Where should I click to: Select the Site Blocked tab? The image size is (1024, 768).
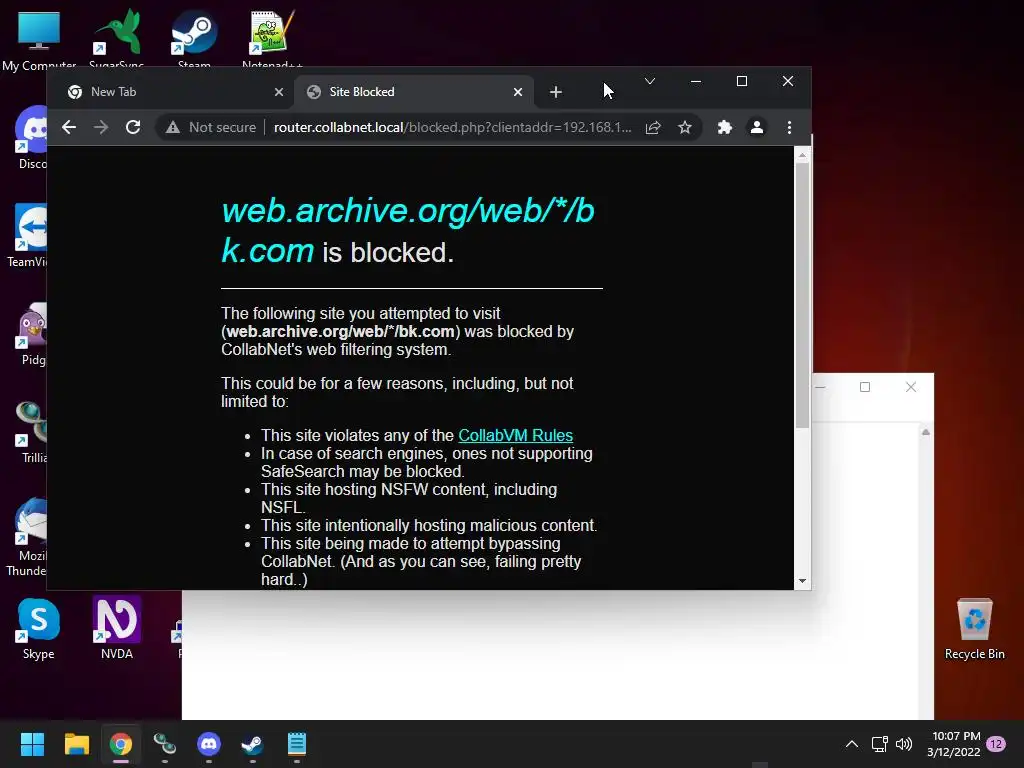click(414, 92)
